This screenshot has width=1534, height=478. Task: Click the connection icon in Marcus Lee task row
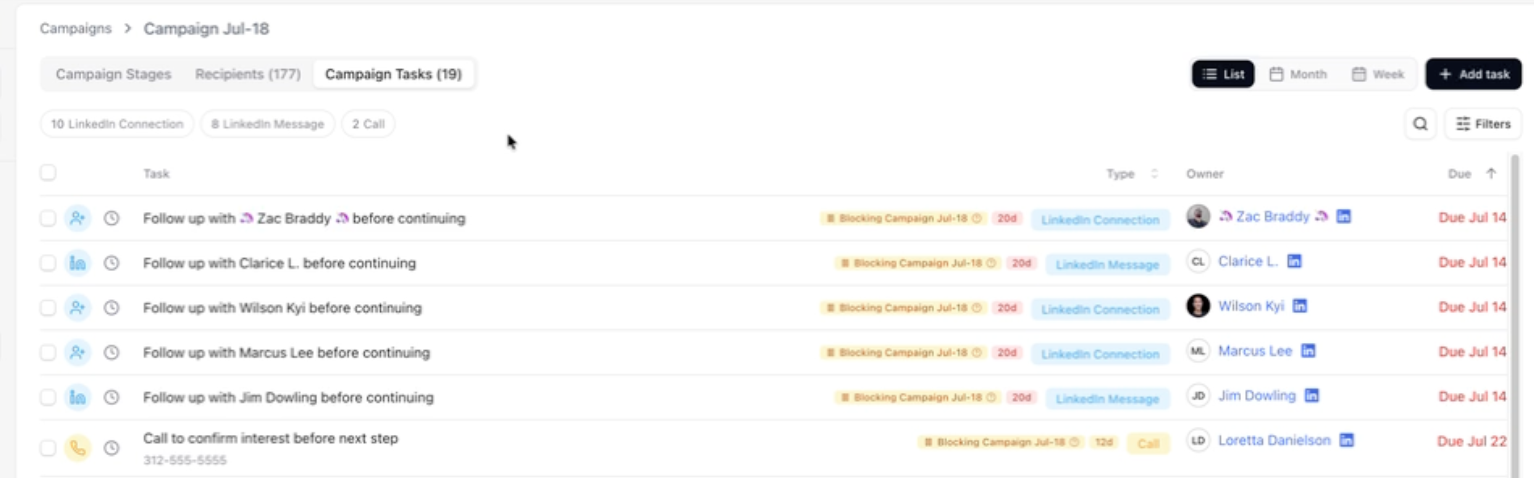point(78,353)
